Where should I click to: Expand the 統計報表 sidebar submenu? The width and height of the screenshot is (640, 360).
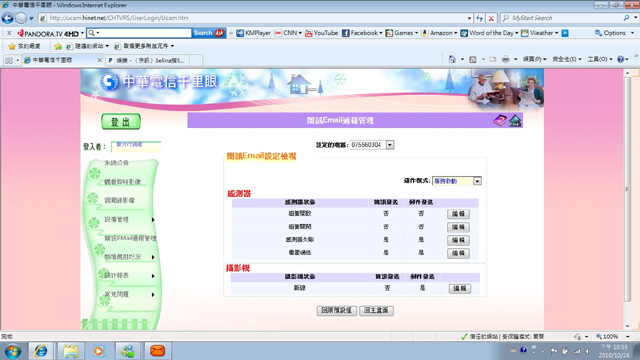pos(153,276)
